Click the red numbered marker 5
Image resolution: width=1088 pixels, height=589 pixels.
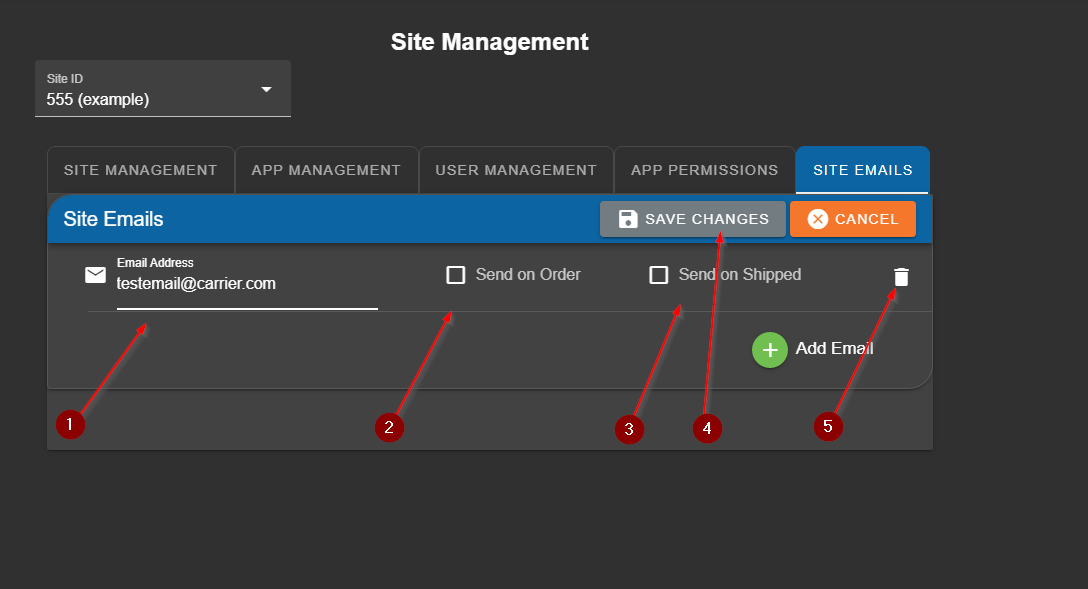coord(827,426)
